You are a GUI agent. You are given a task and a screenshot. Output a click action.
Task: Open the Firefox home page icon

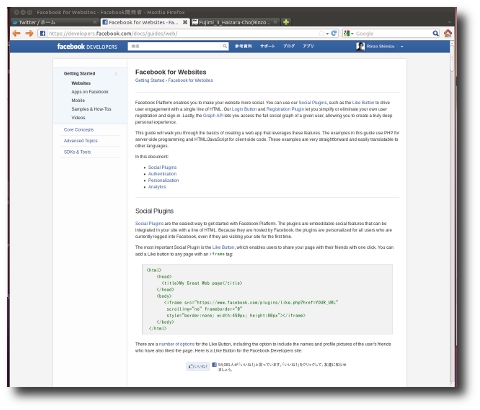click(448, 33)
